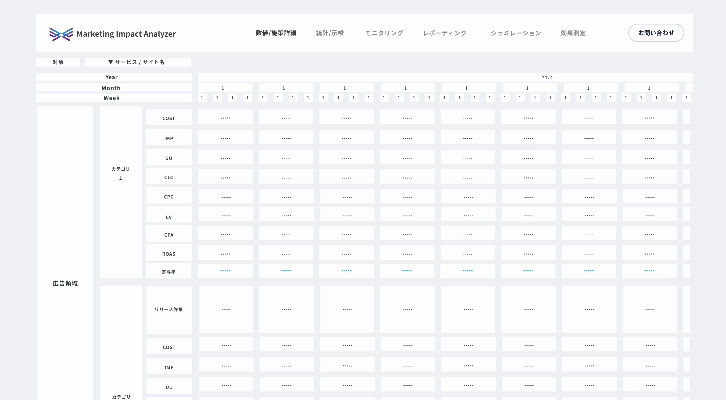Select the CPC metric row label

point(169,195)
